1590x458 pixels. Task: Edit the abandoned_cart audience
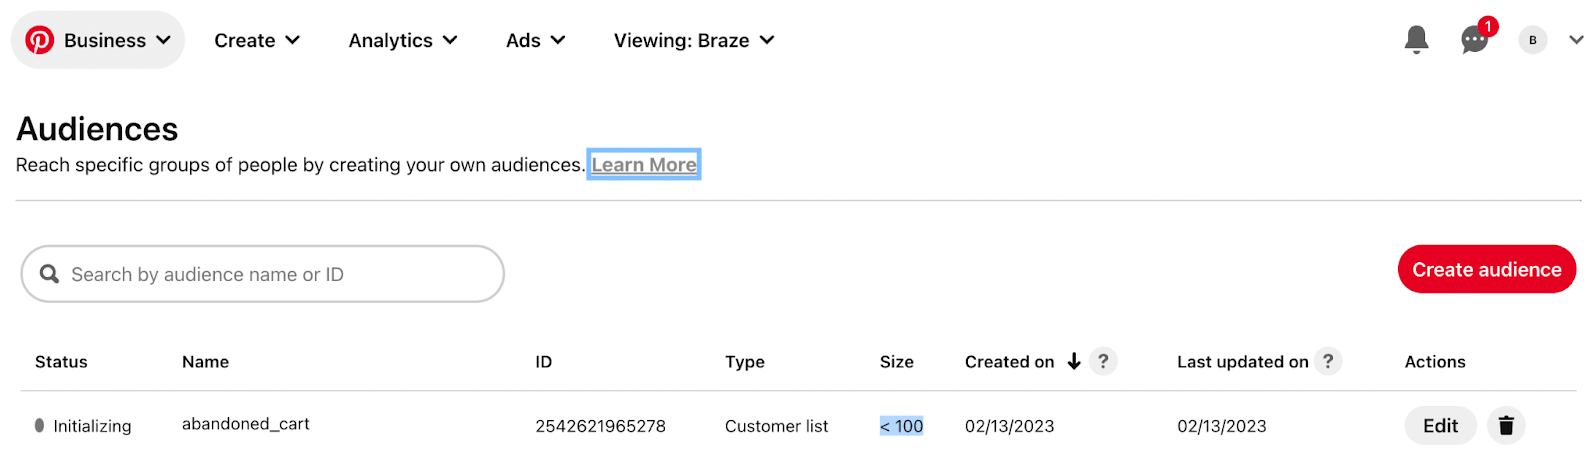(x=1440, y=426)
